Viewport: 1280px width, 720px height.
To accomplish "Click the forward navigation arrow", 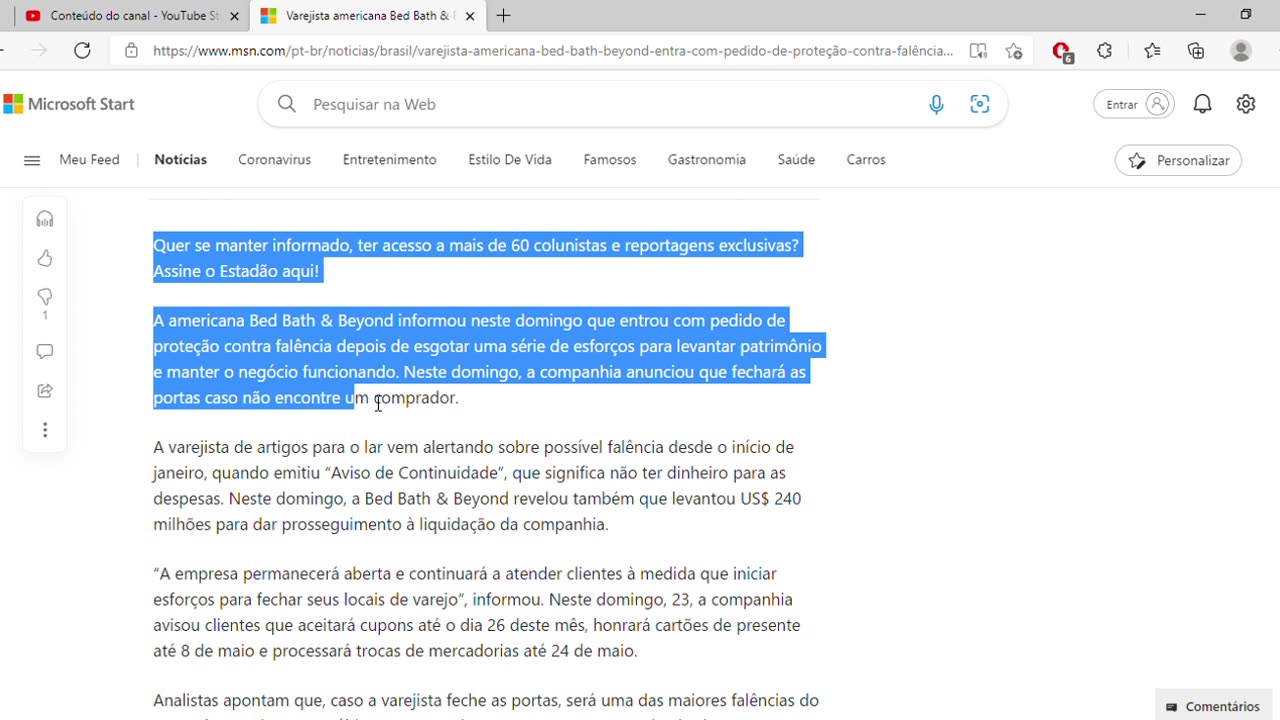I will pyautogui.click(x=39, y=50).
